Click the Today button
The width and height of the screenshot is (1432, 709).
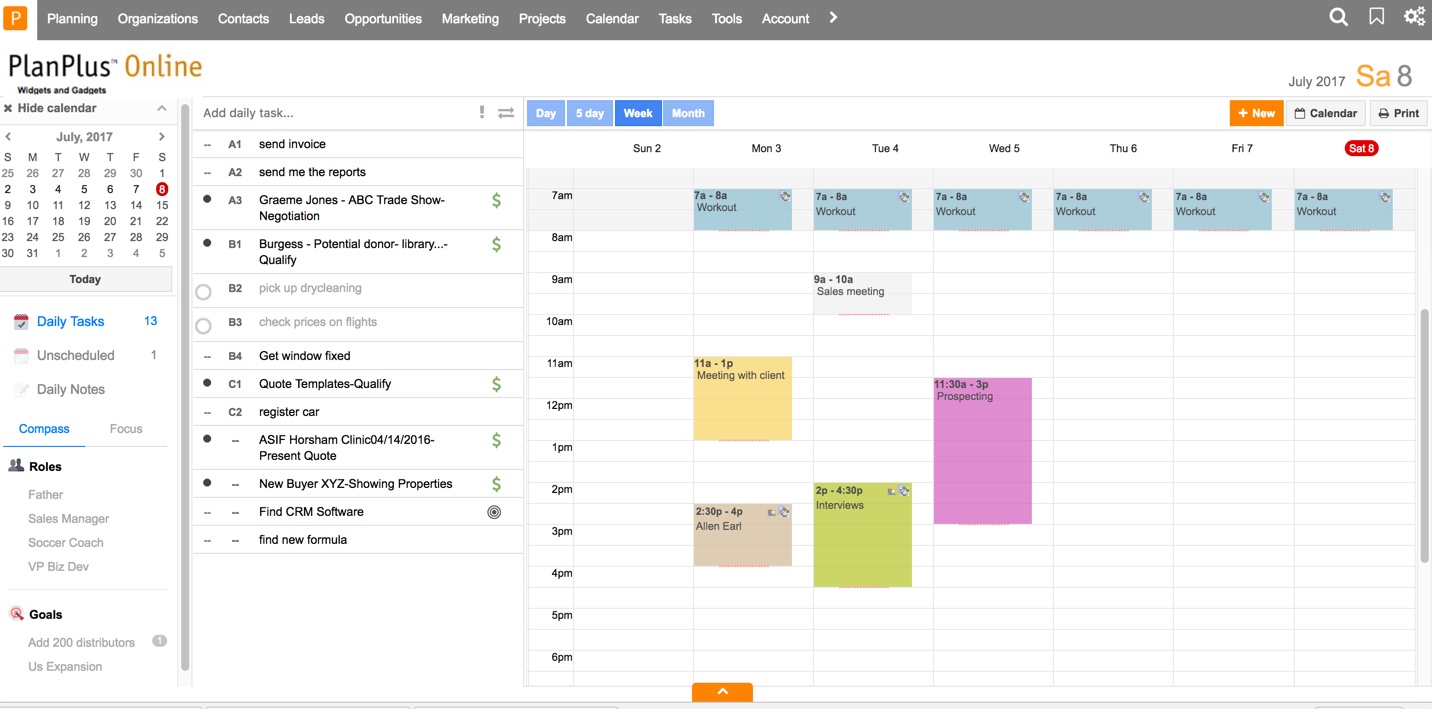pos(85,279)
